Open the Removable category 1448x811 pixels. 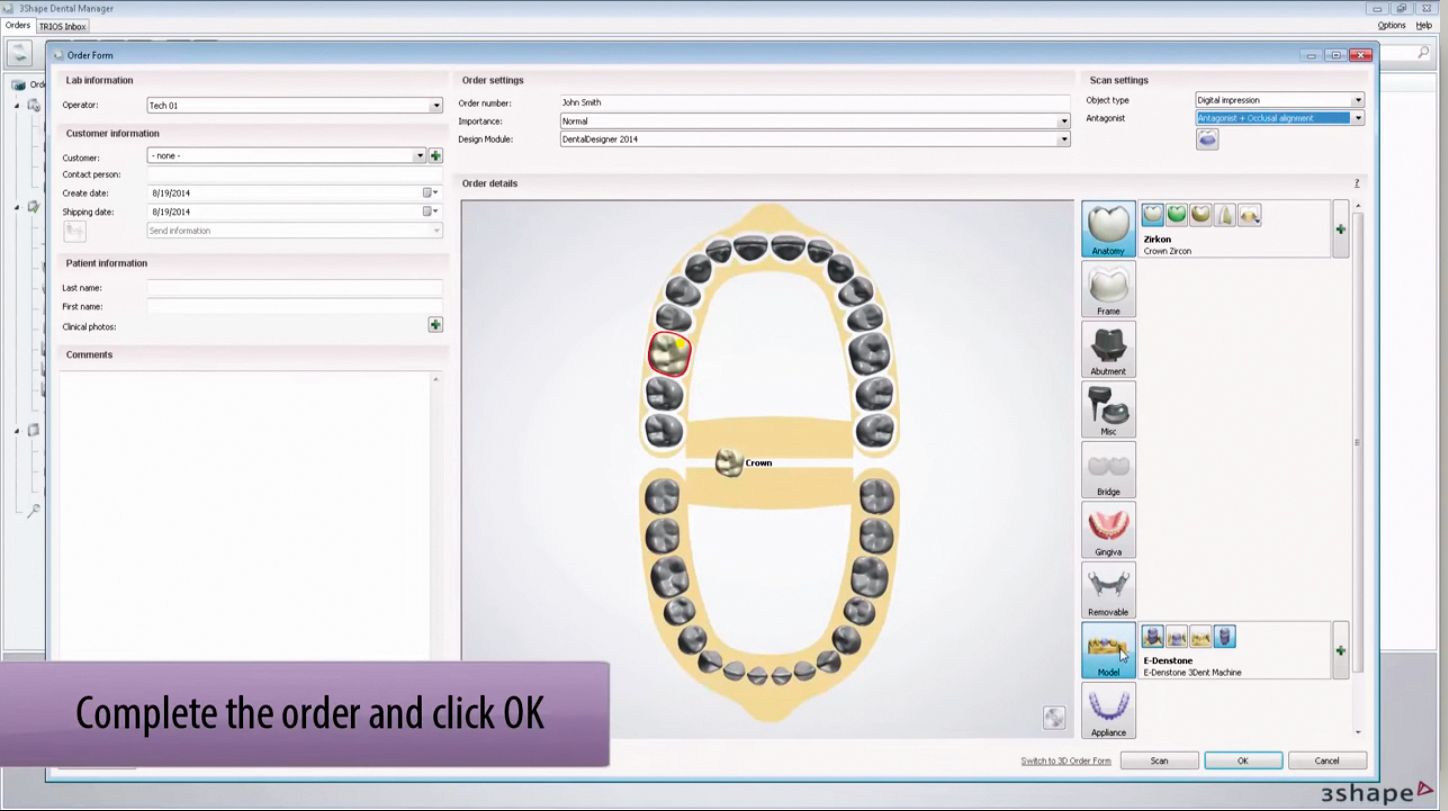coord(1108,590)
